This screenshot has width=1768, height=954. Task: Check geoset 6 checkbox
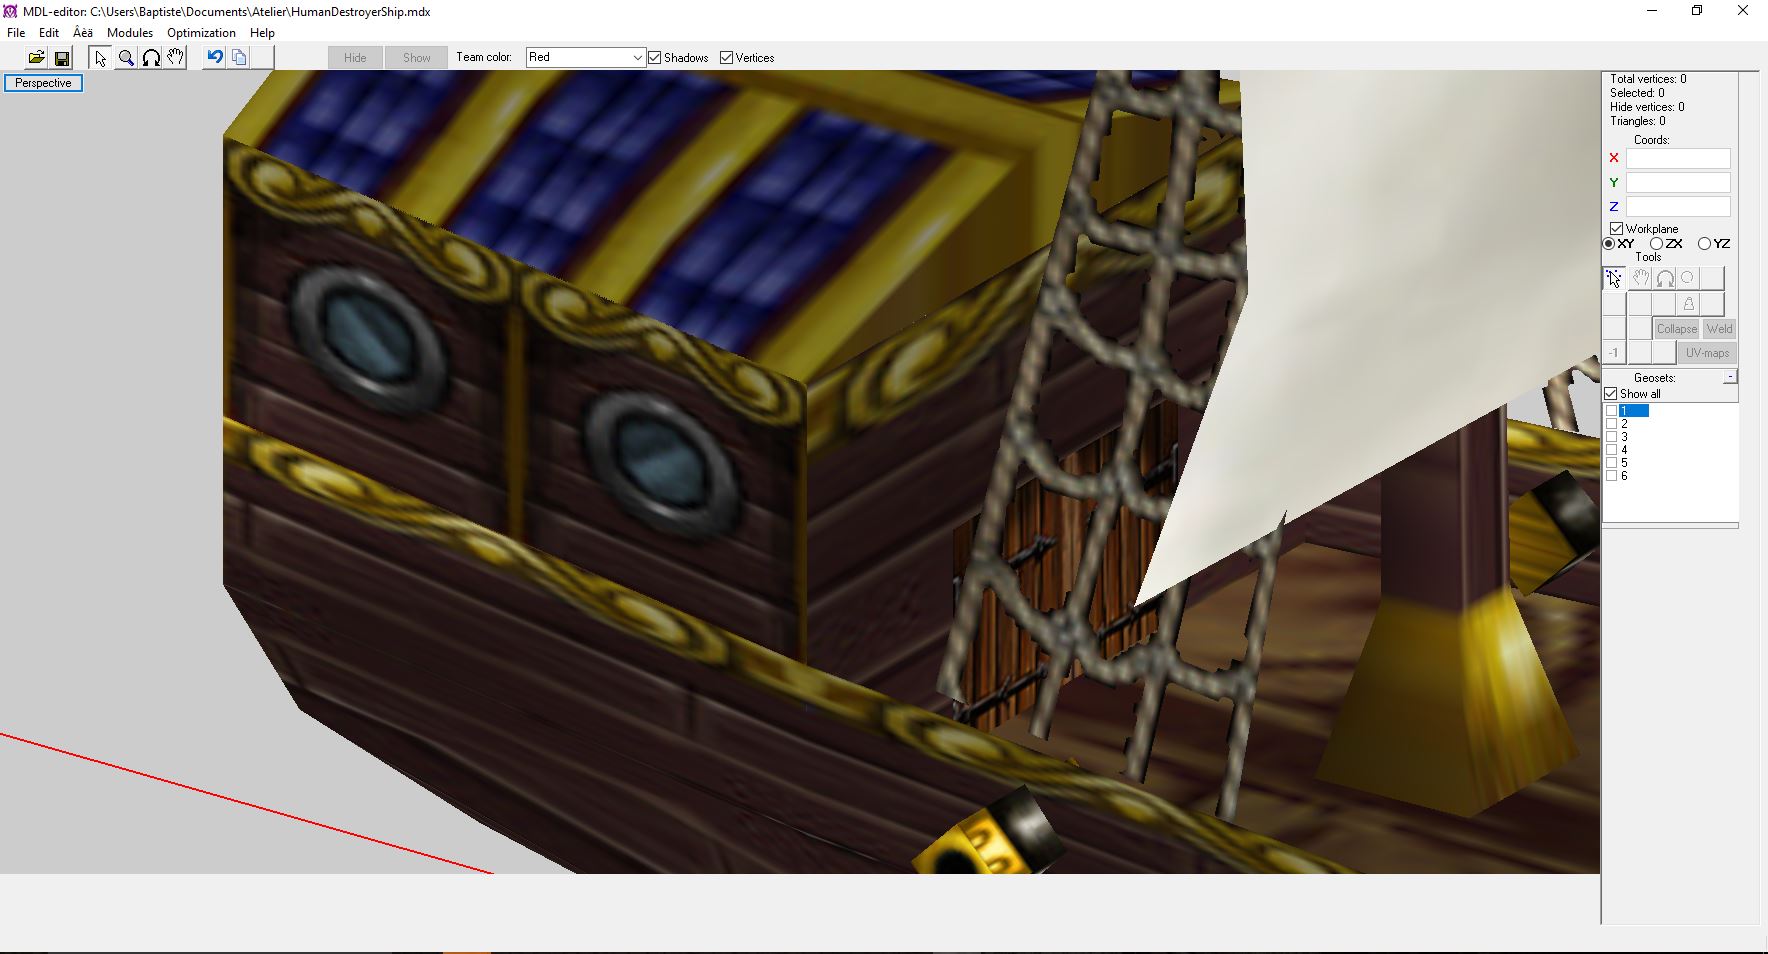[1611, 476]
